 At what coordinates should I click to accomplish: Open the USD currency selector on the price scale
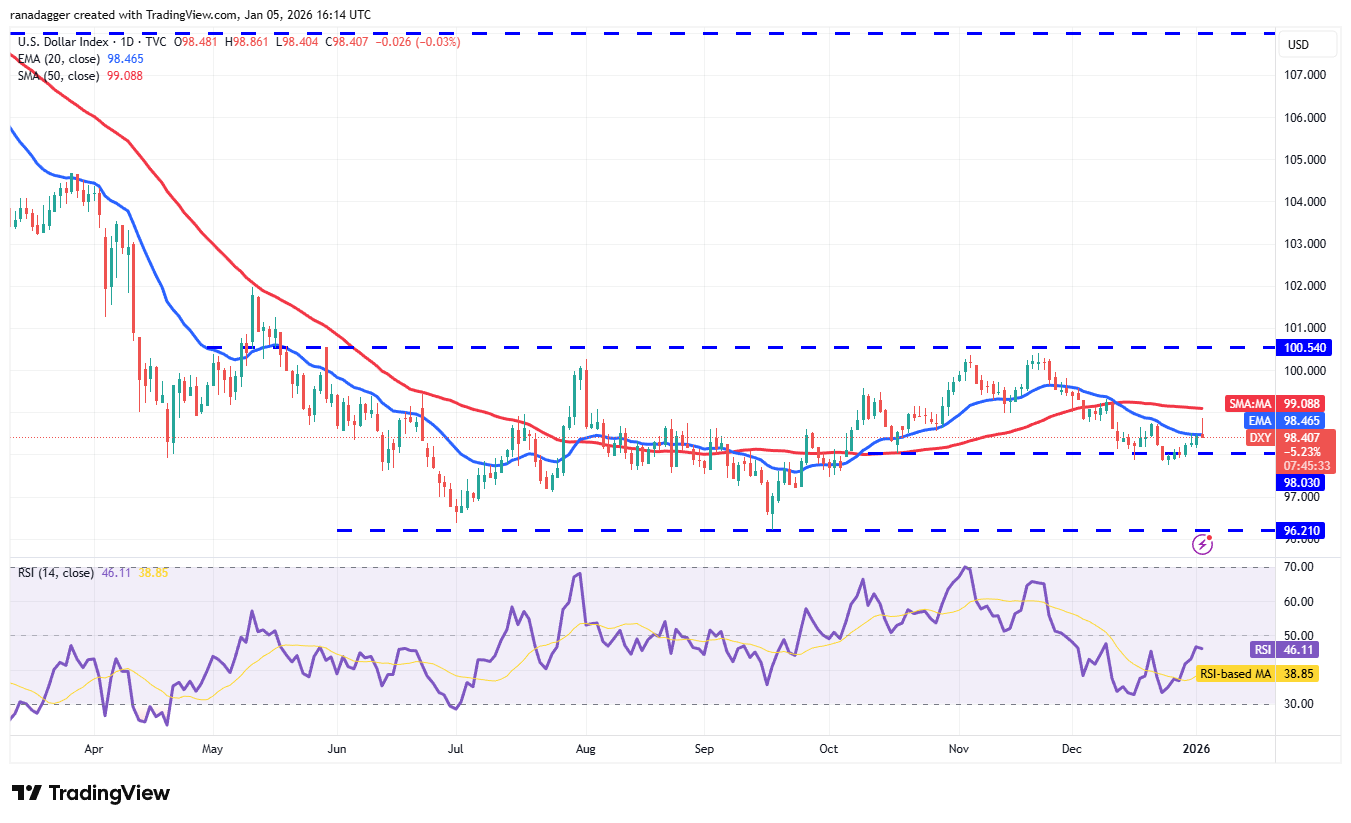click(1307, 44)
